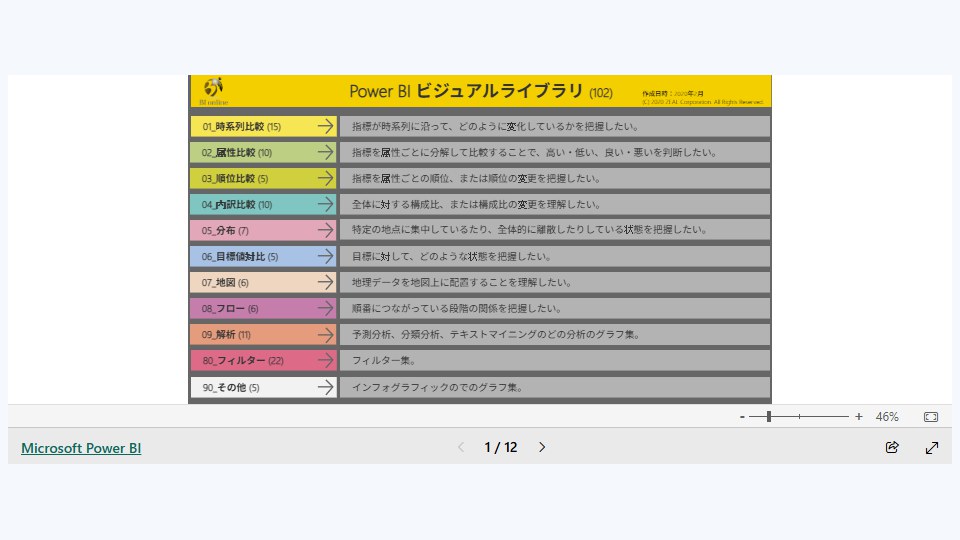Click arrow beside 06_目標値対比

326,256
